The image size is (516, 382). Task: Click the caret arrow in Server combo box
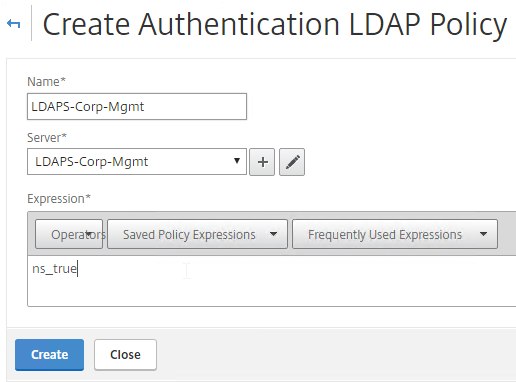(237, 161)
